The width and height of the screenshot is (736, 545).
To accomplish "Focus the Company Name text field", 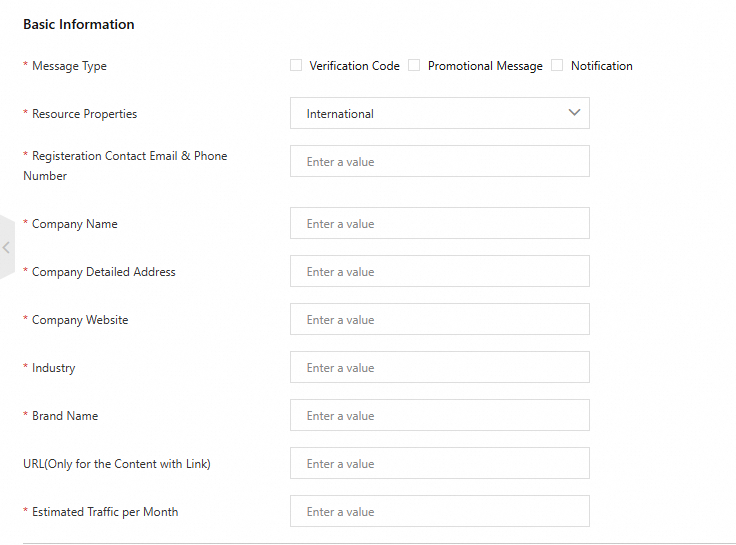I will [439, 224].
